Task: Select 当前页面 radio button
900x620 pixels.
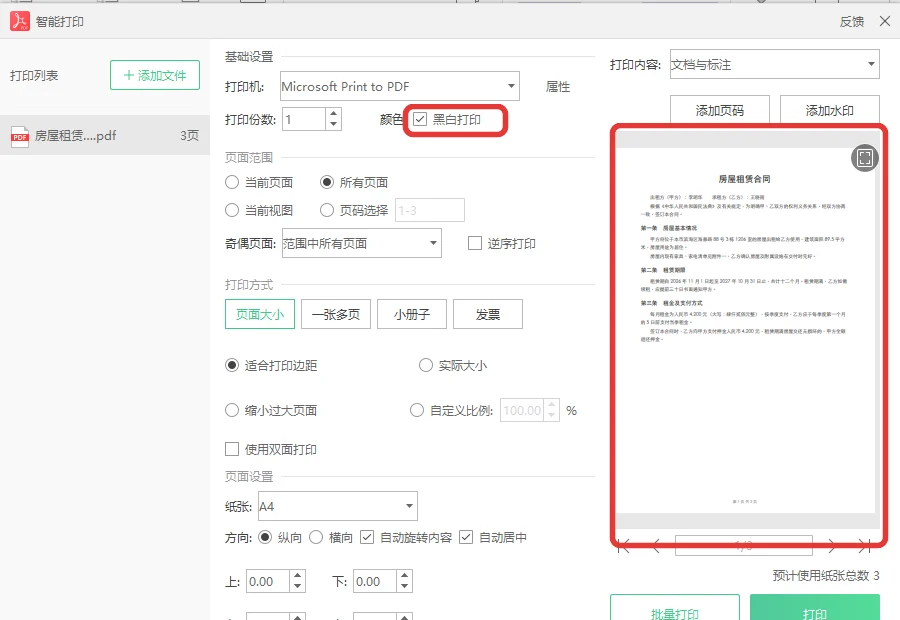Action: pos(232,183)
